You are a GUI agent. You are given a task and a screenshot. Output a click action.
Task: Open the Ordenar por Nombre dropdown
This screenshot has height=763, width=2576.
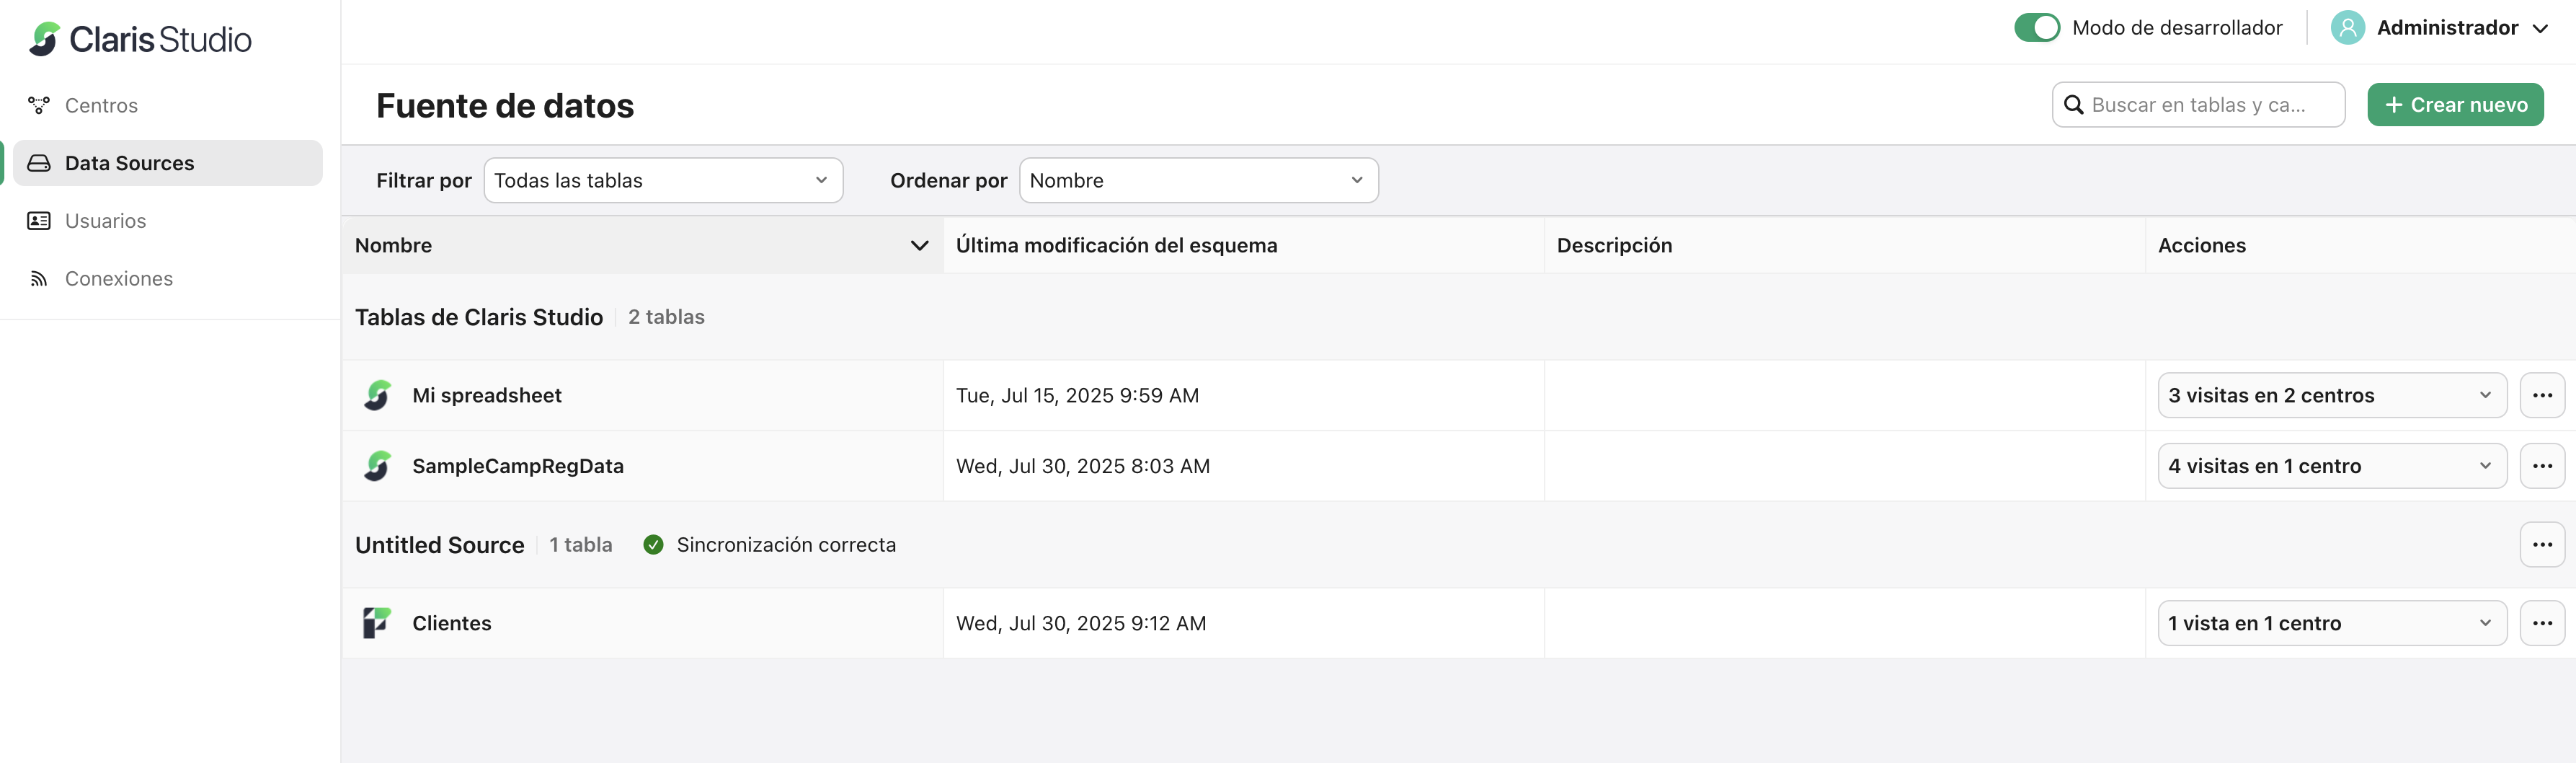[1198, 181]
